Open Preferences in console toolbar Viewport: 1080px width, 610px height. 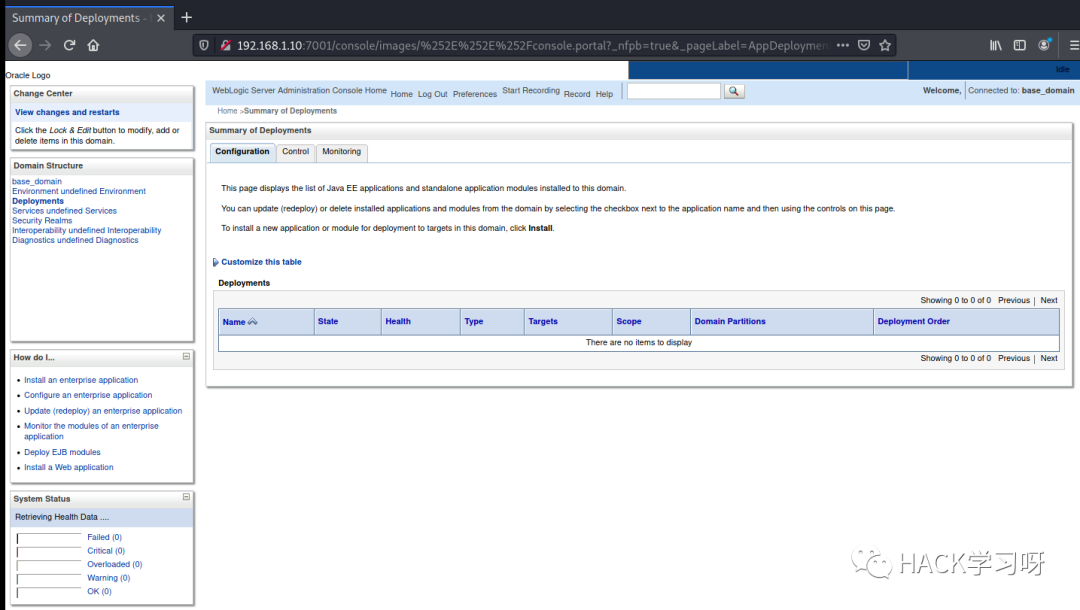point(475,94)
